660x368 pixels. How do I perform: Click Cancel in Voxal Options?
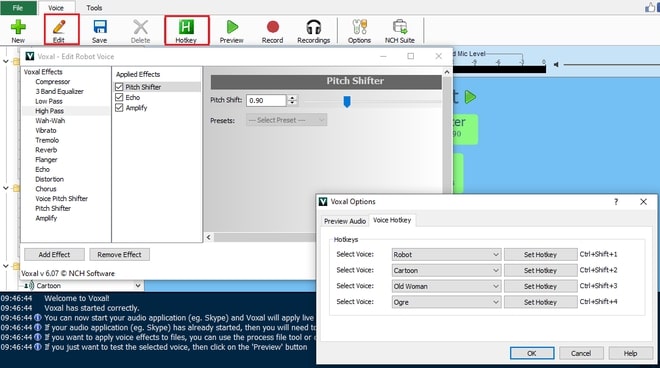[x=581, y=353]
